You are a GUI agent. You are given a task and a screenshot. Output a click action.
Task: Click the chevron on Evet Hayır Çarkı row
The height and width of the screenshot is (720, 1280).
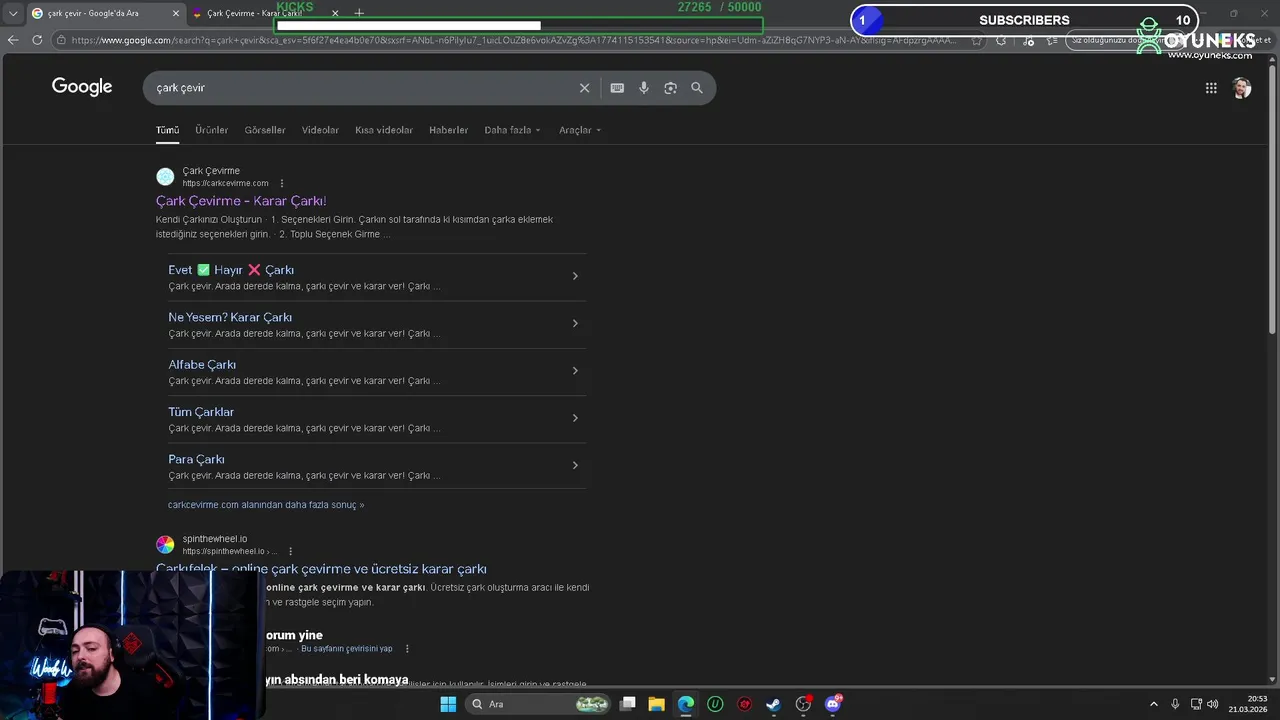coord(575,276)
